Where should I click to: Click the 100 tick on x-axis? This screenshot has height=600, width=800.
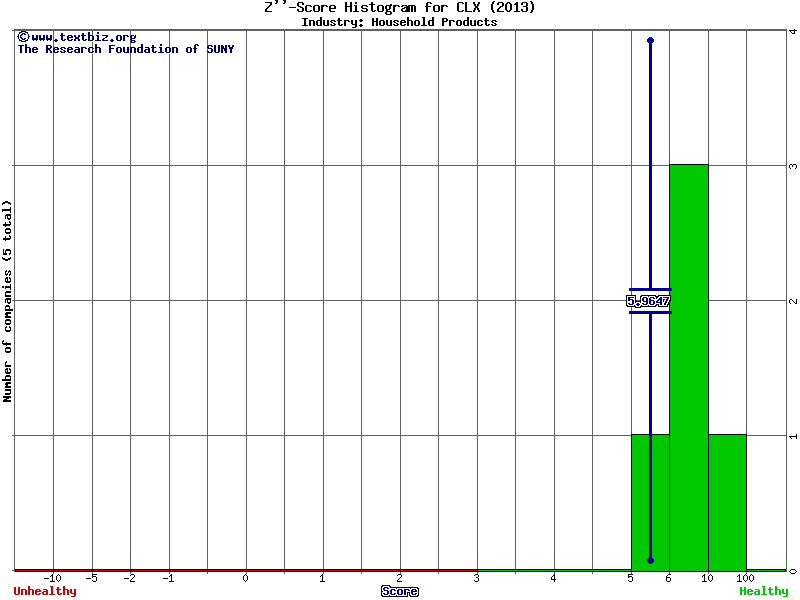(746, 578)
